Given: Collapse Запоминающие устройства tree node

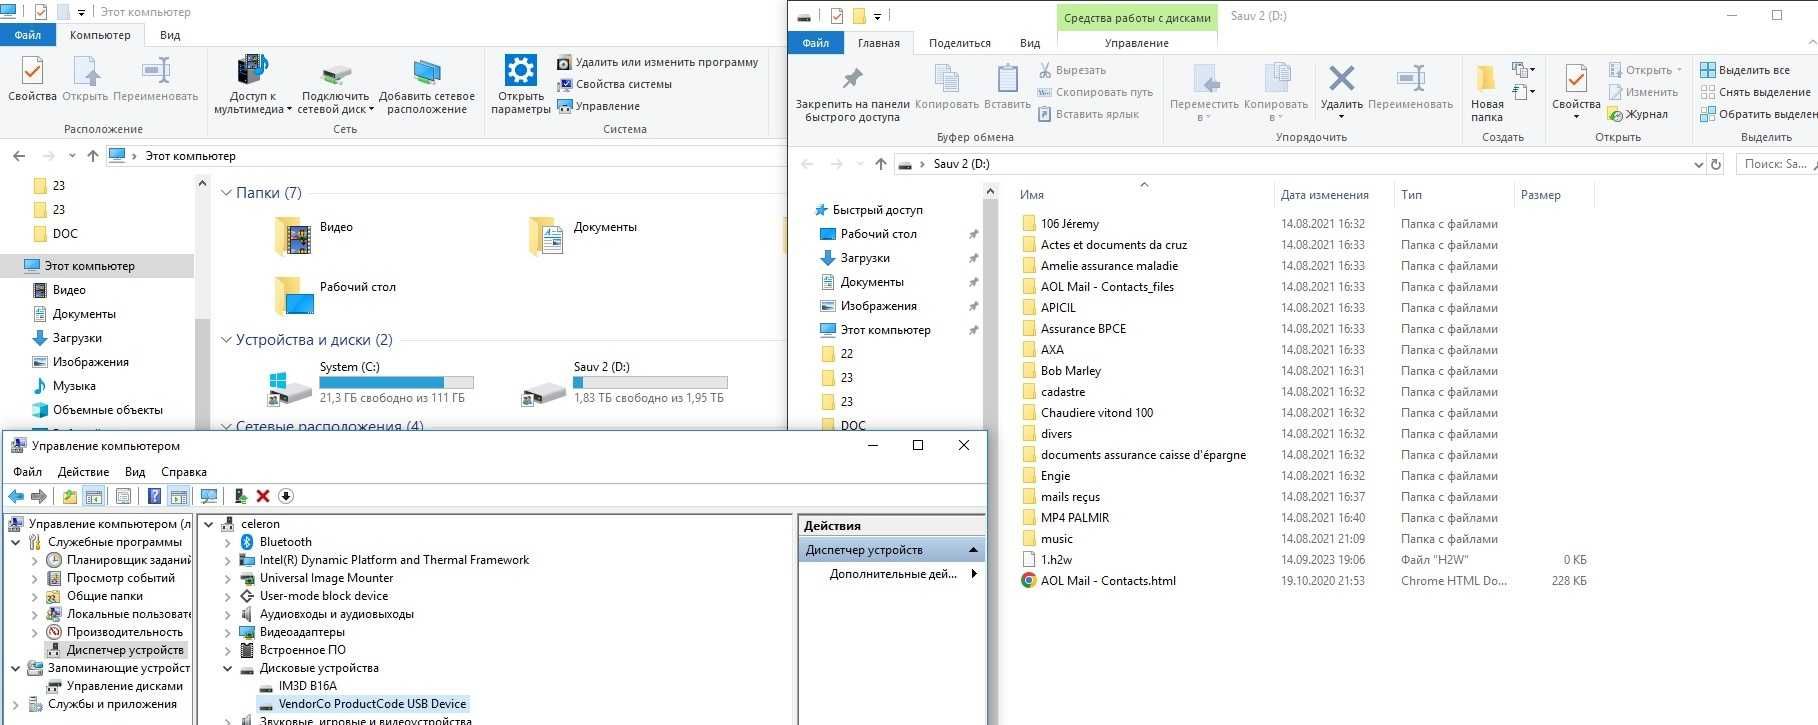Looking at the screenshot, I should pyautogui.click(x=16, y=668).
